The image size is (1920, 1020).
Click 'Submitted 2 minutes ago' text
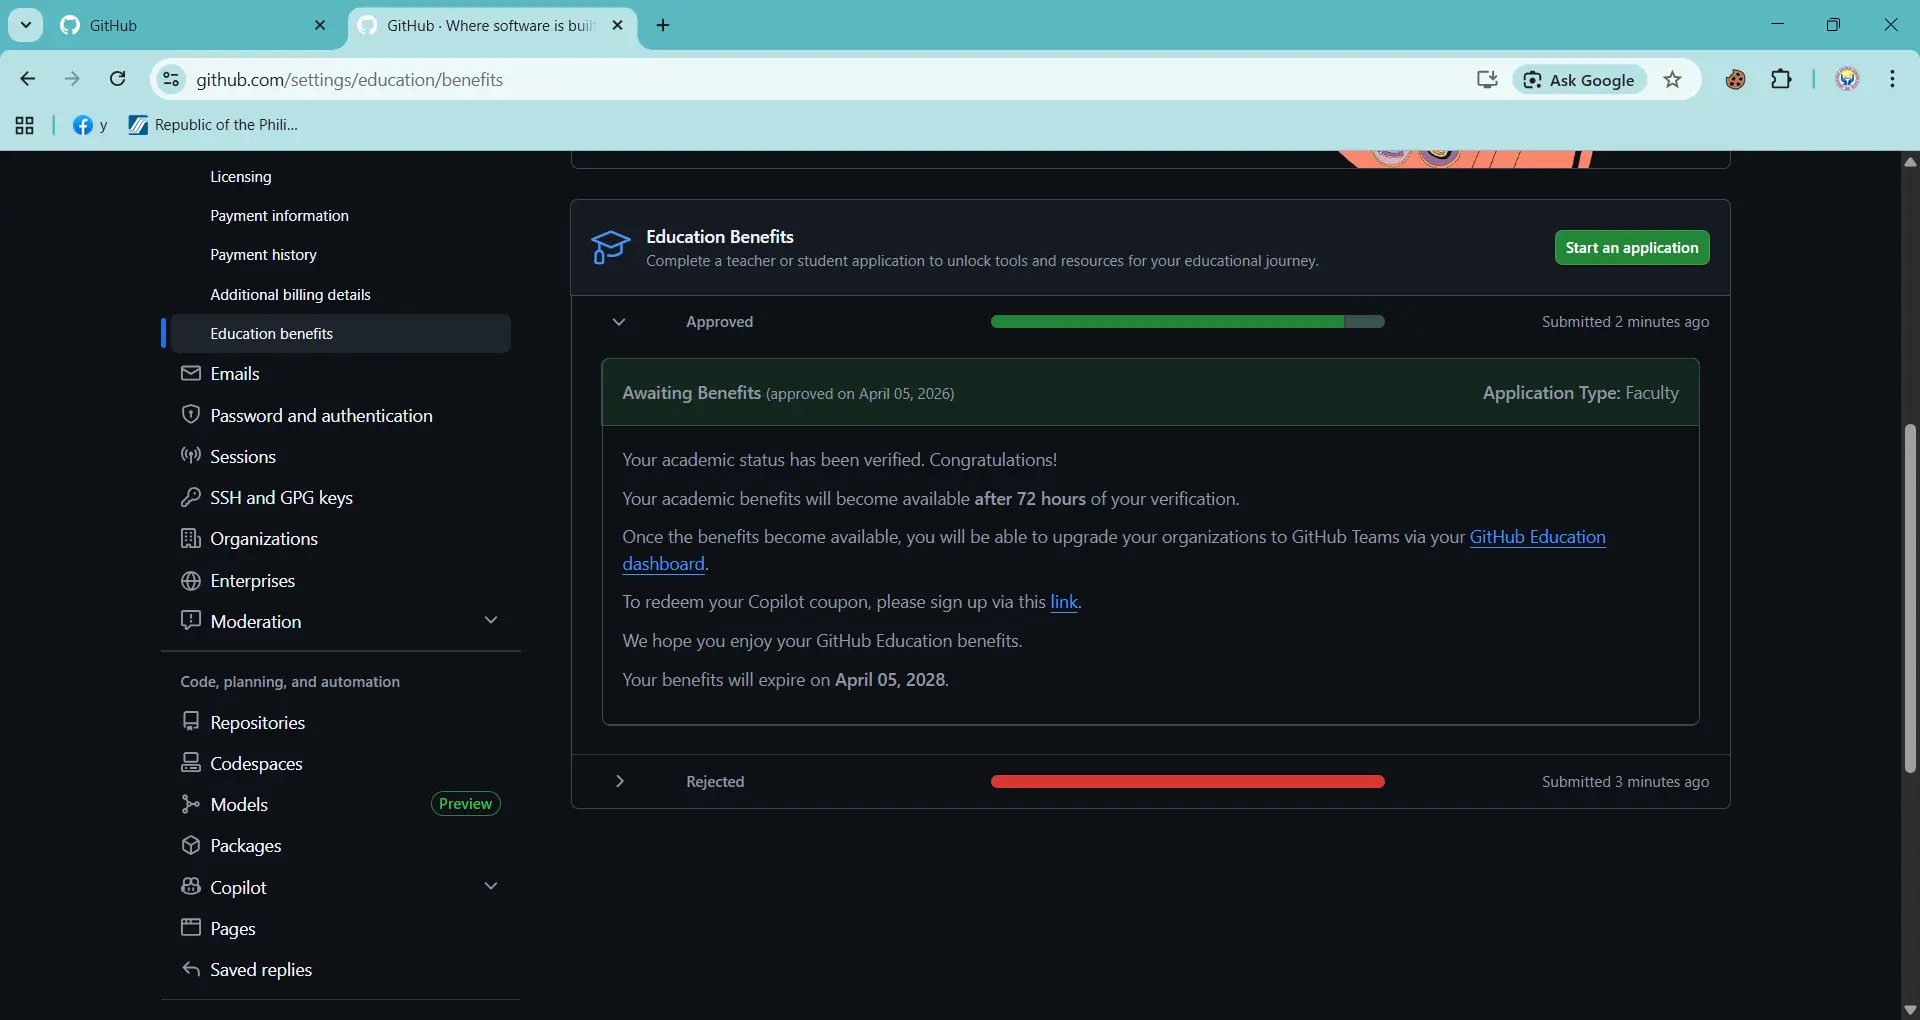tap(1624, 322)
